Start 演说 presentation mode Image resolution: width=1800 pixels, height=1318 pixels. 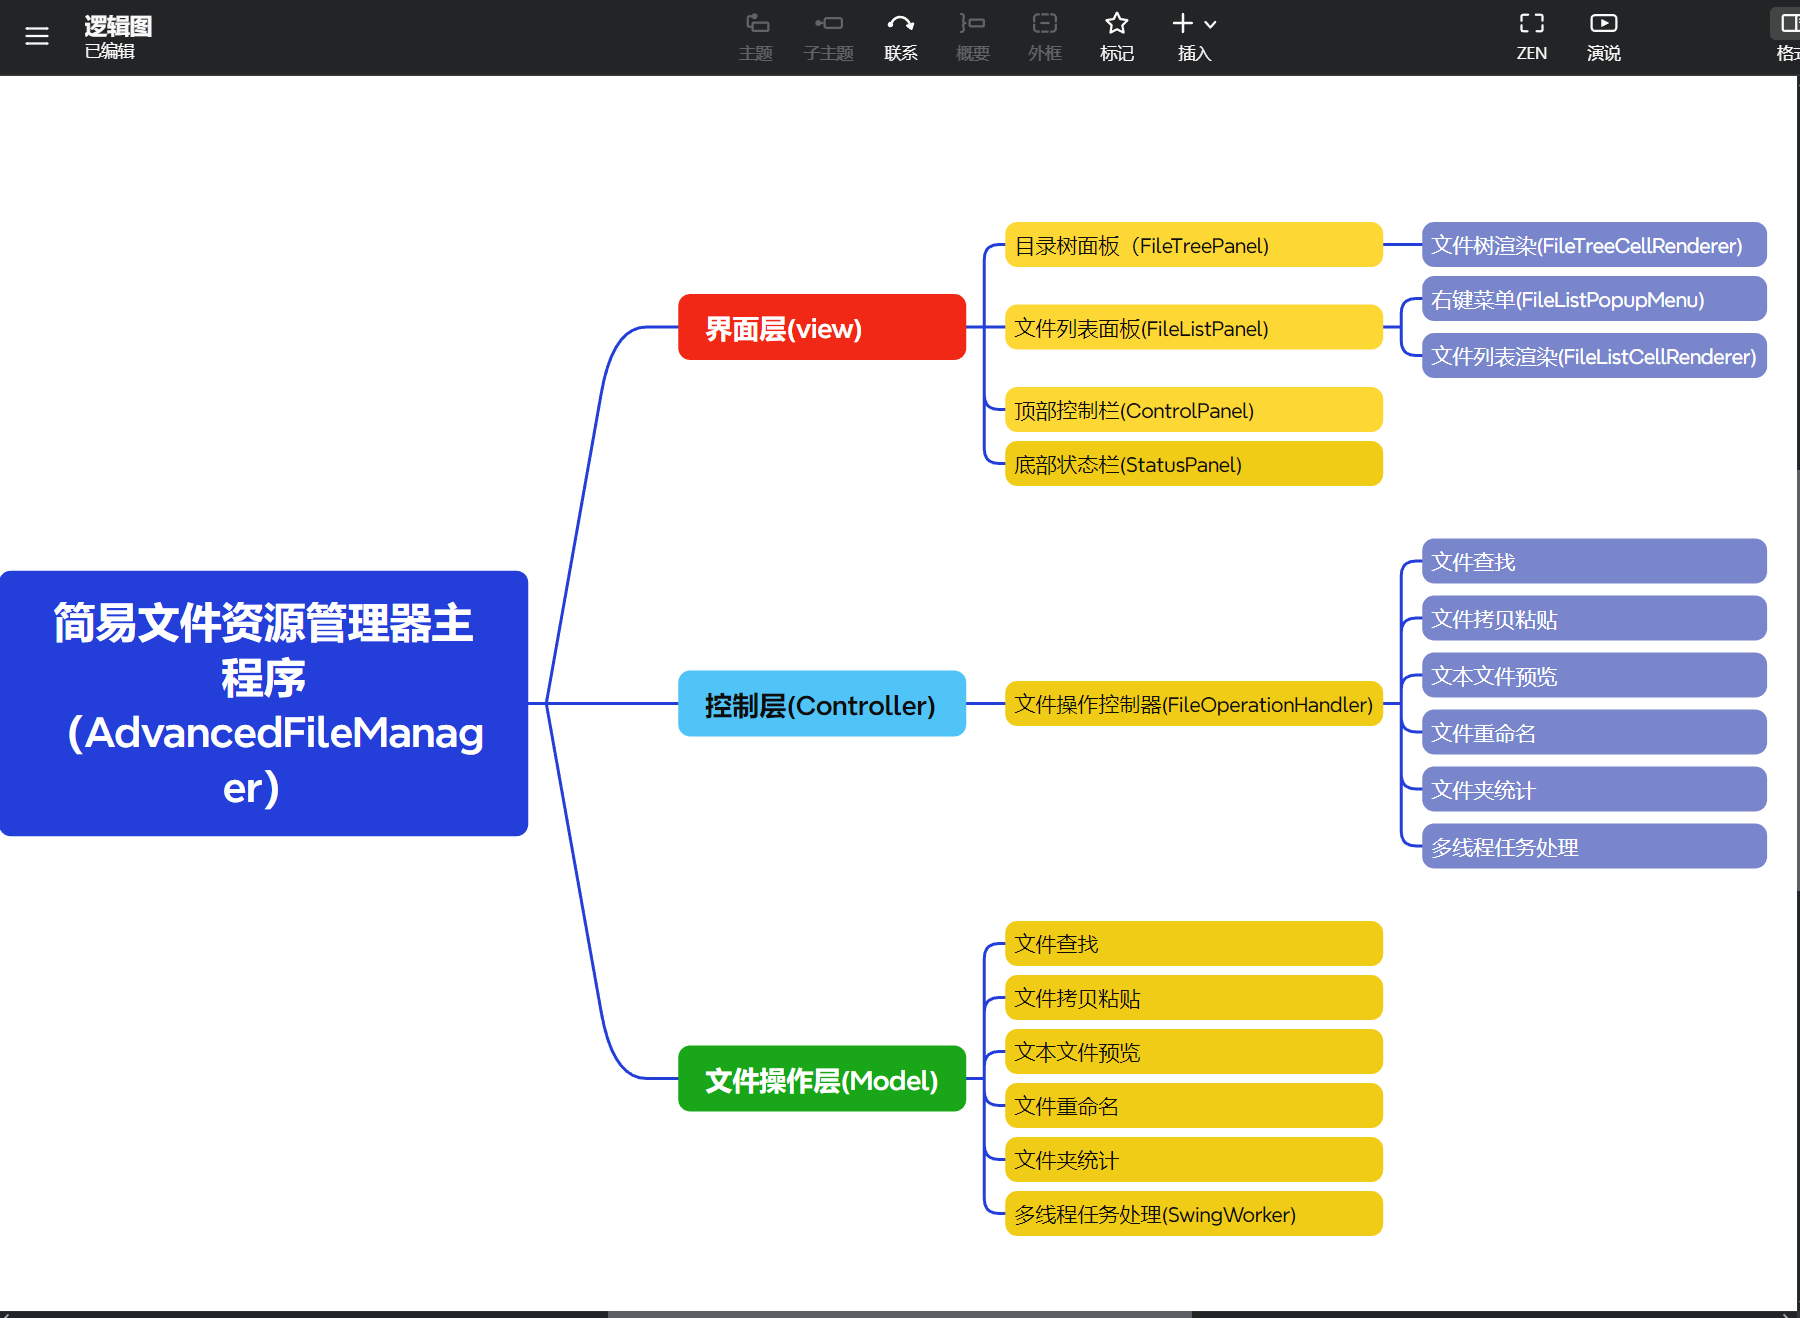(x=1603, y=35)
